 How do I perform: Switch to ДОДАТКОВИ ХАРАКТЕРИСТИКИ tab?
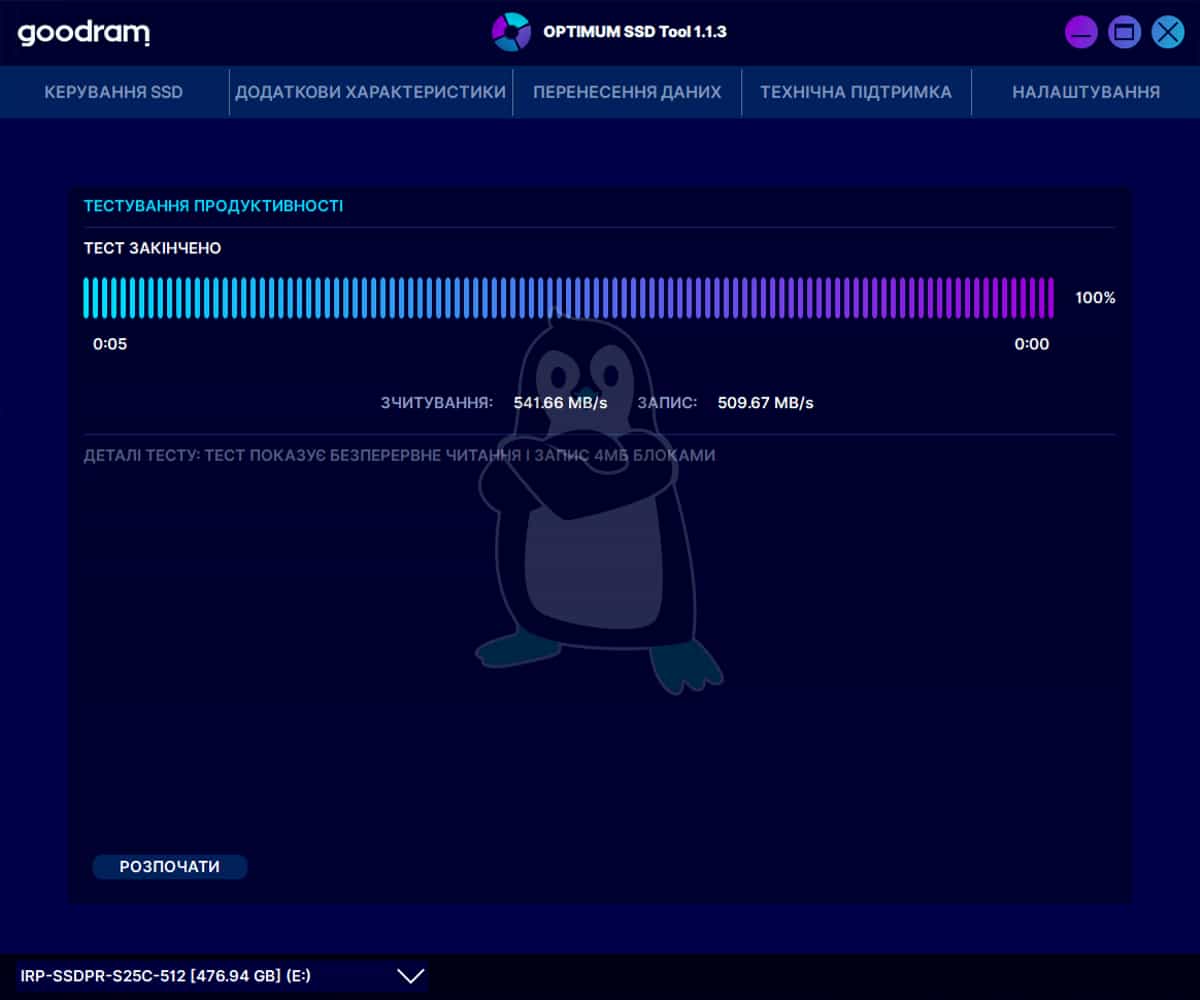click(x=370, y=92)
